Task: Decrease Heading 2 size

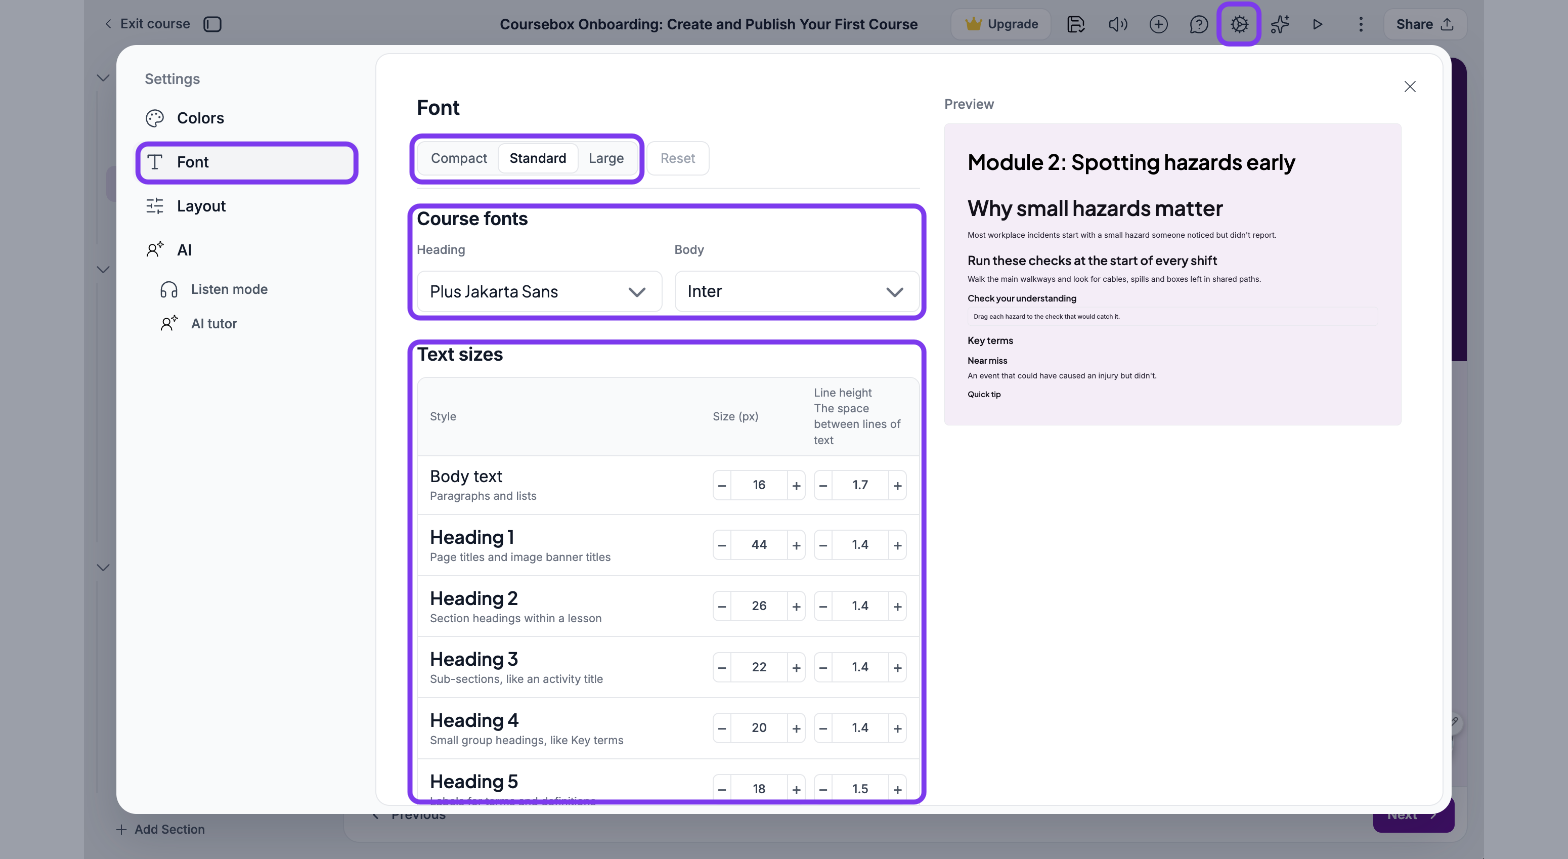Action: tap(722, 606)
